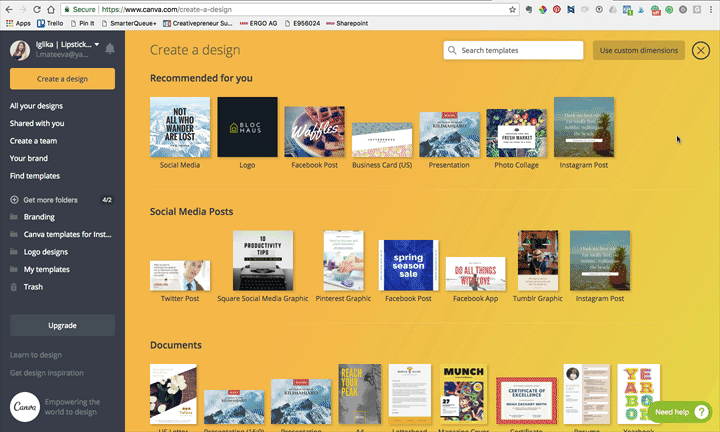Open Canva templates for Inst... folder
The image size is (720, 432).
coord(68,235)
